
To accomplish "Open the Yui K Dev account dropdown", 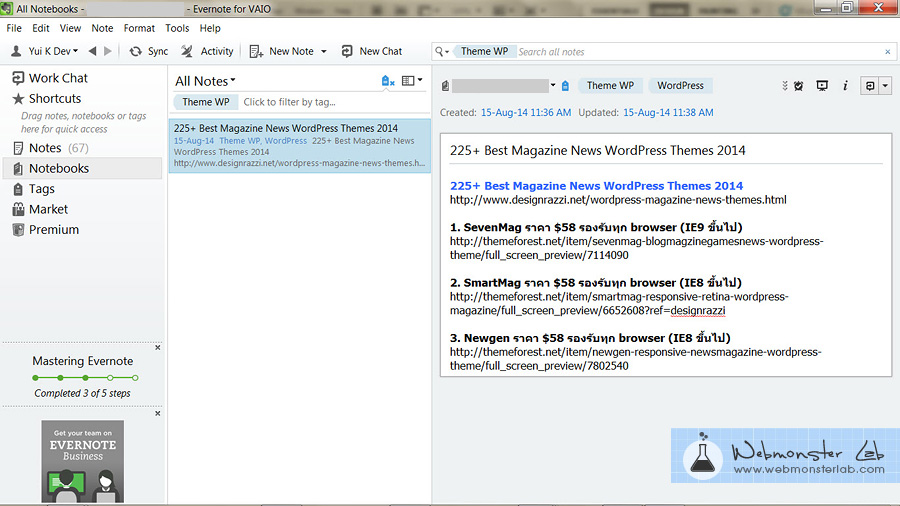I will tap(45, 51).
